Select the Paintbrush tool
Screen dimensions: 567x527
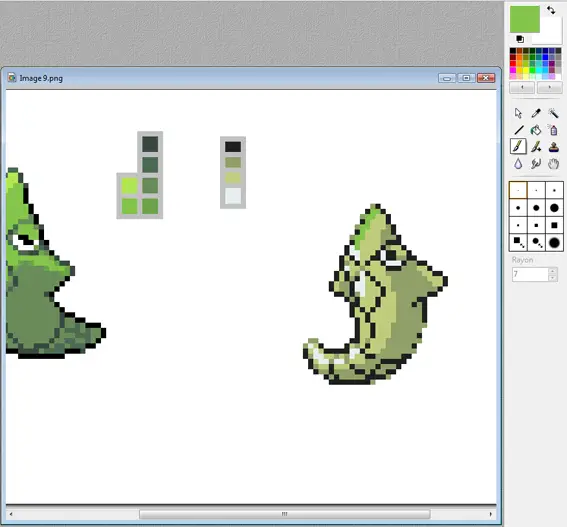click(x=518, y=147)
